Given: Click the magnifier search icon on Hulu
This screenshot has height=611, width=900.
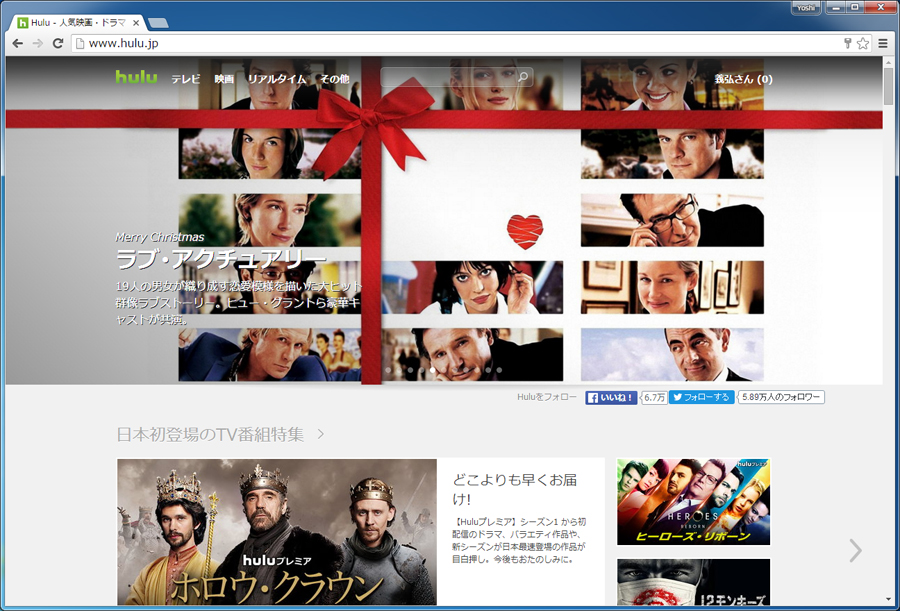Looking at the screenshot, I should coord(522,77).
